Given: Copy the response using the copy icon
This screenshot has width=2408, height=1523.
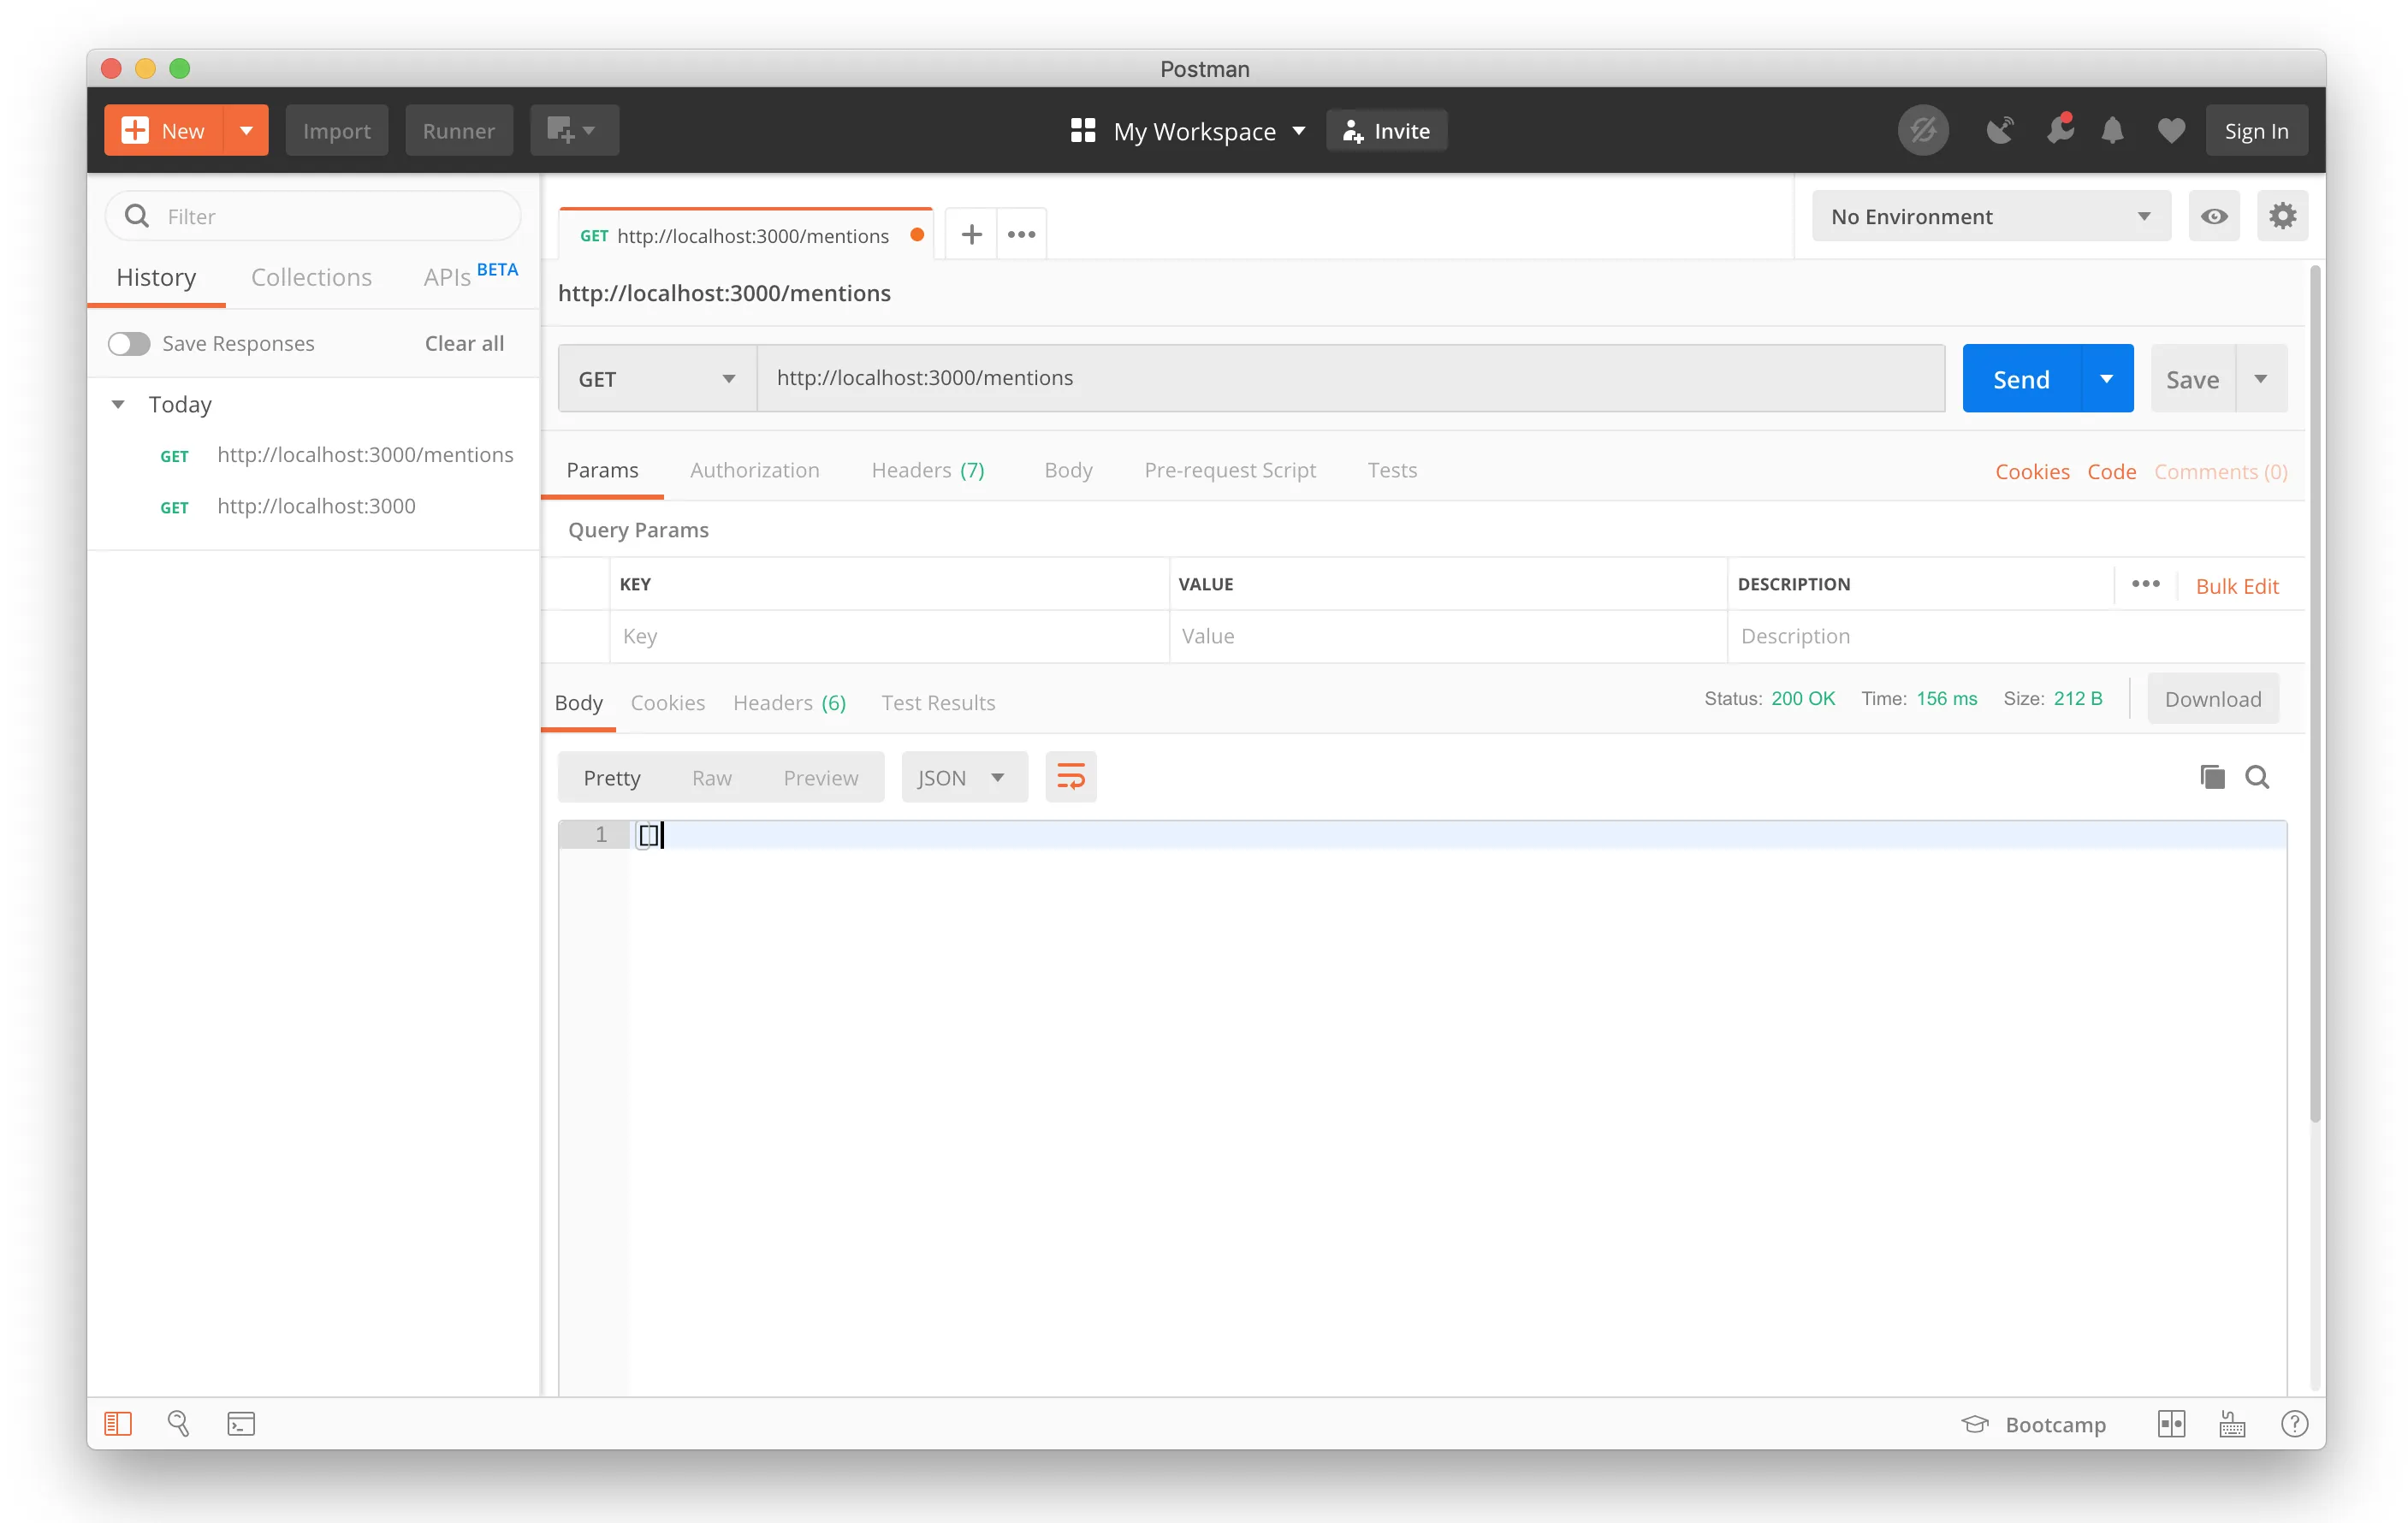Looking at the screenshot, I should 2212,777.
